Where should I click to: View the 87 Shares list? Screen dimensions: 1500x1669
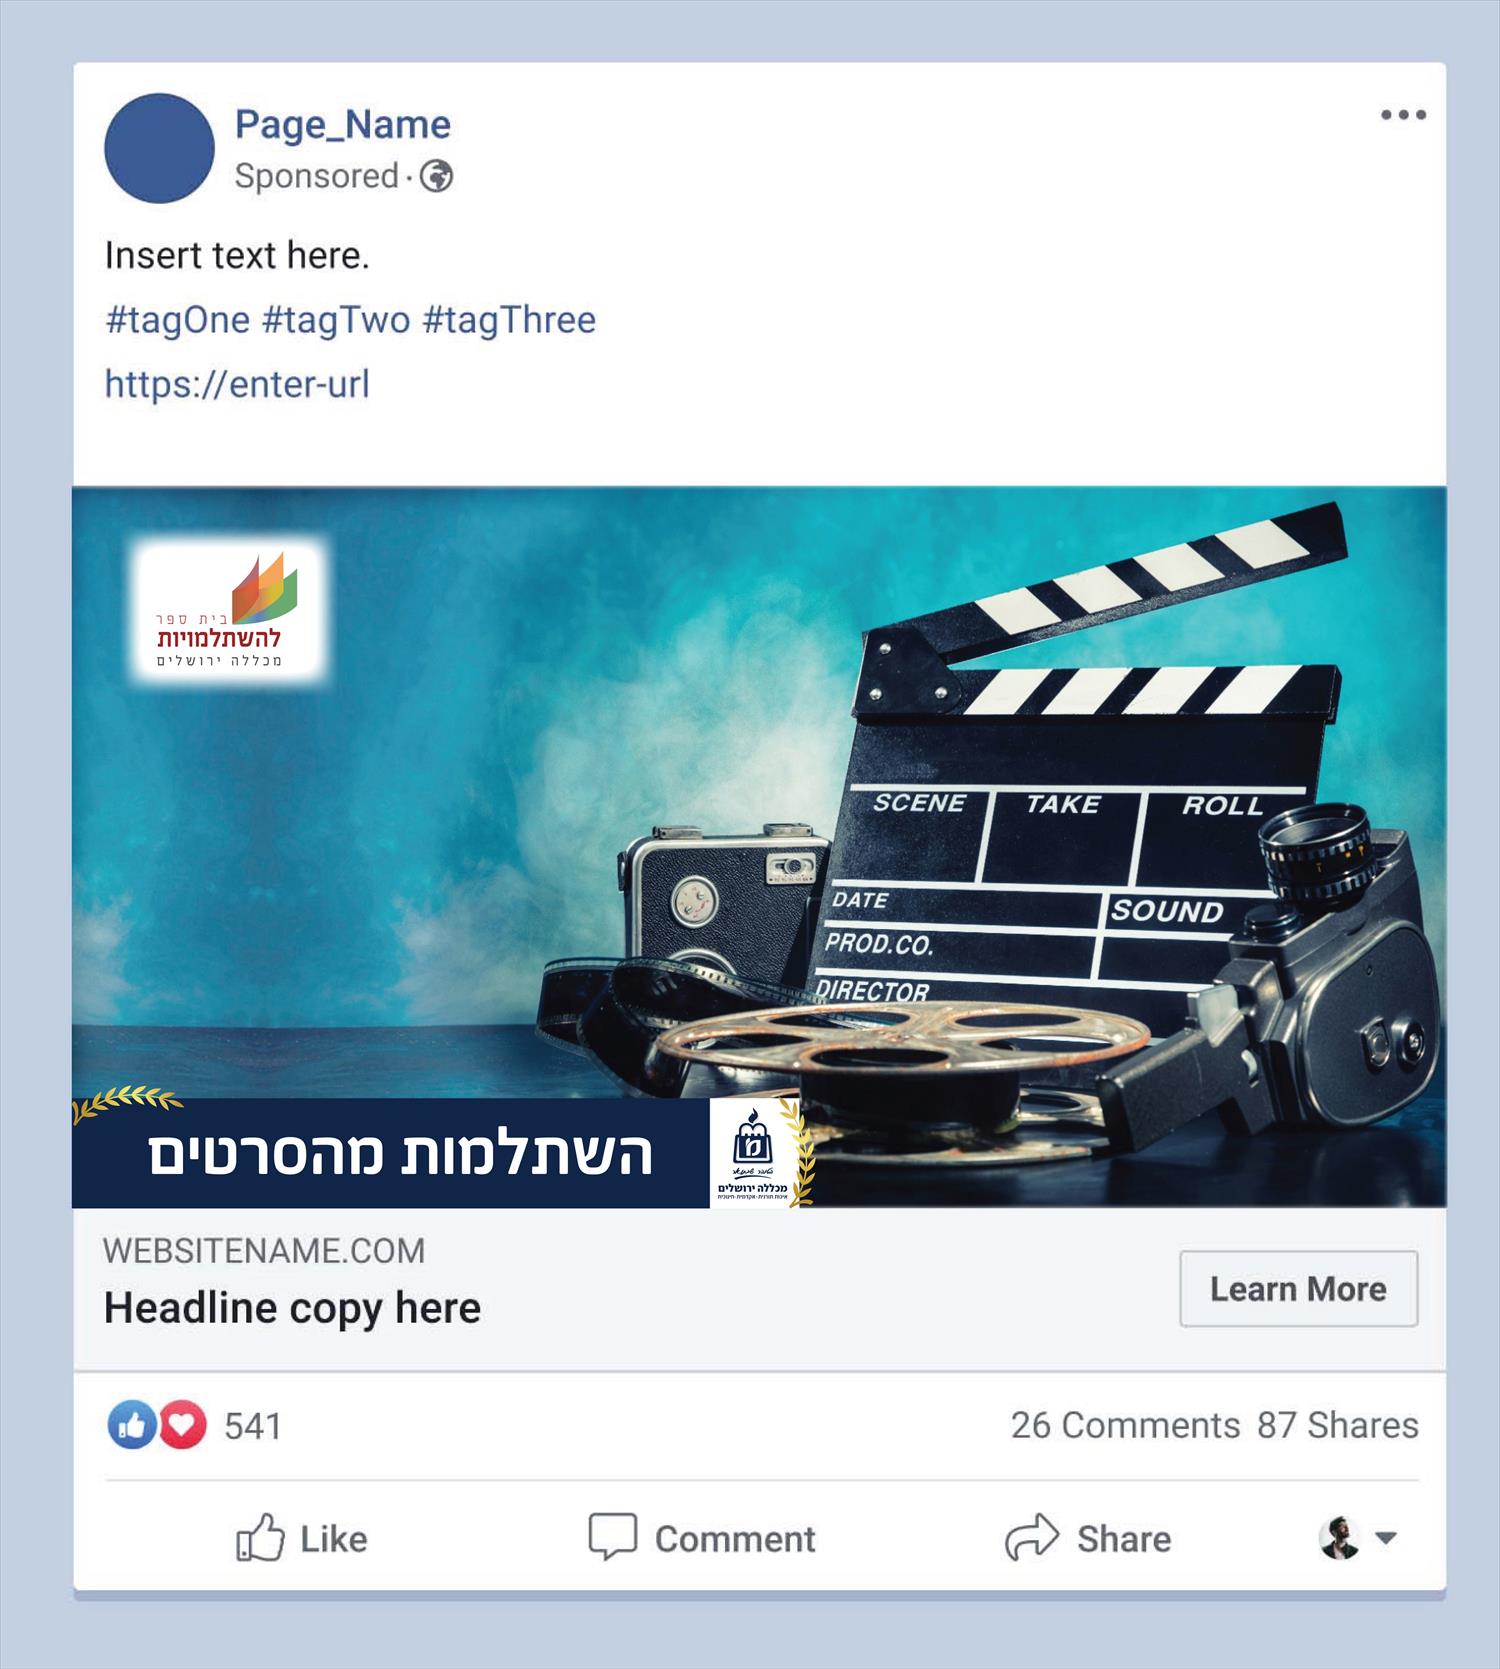point(1338,1426)
